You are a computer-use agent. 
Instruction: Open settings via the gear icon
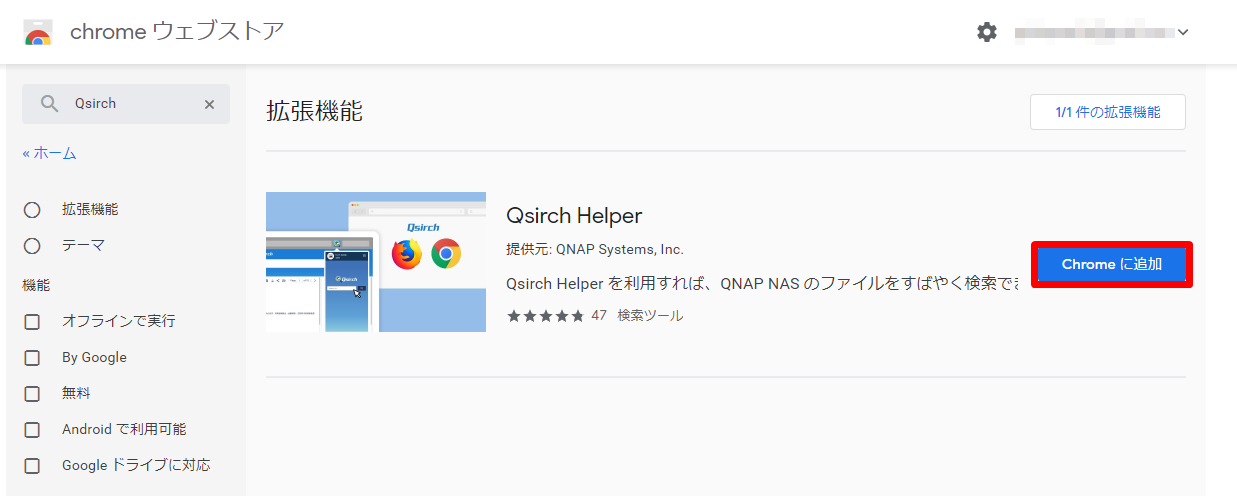tap(987, 32)
